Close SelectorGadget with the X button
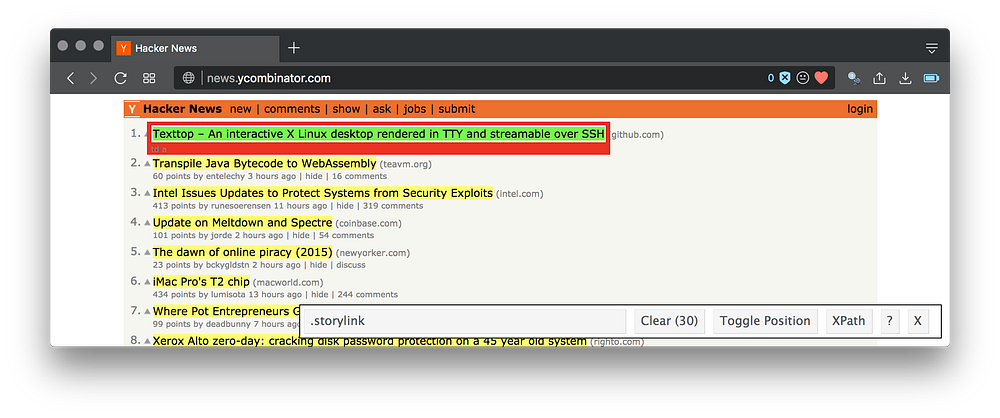Screen dimensions: 1000x418 click(918, 321)
